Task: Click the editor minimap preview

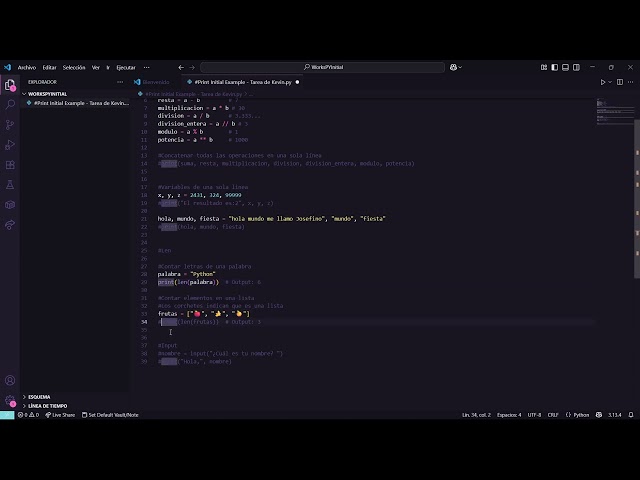Action: (615, 111)
